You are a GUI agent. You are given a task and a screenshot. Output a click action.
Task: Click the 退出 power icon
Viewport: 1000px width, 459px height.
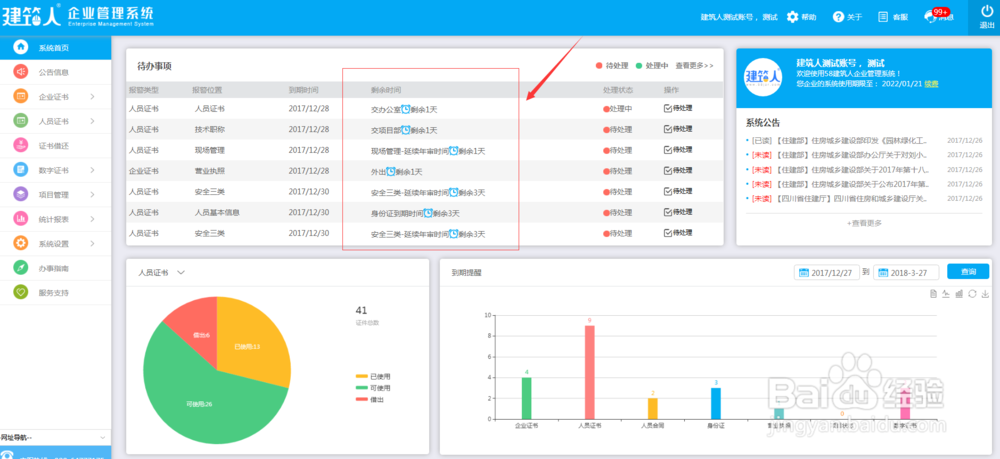click(x=987, y=11)
